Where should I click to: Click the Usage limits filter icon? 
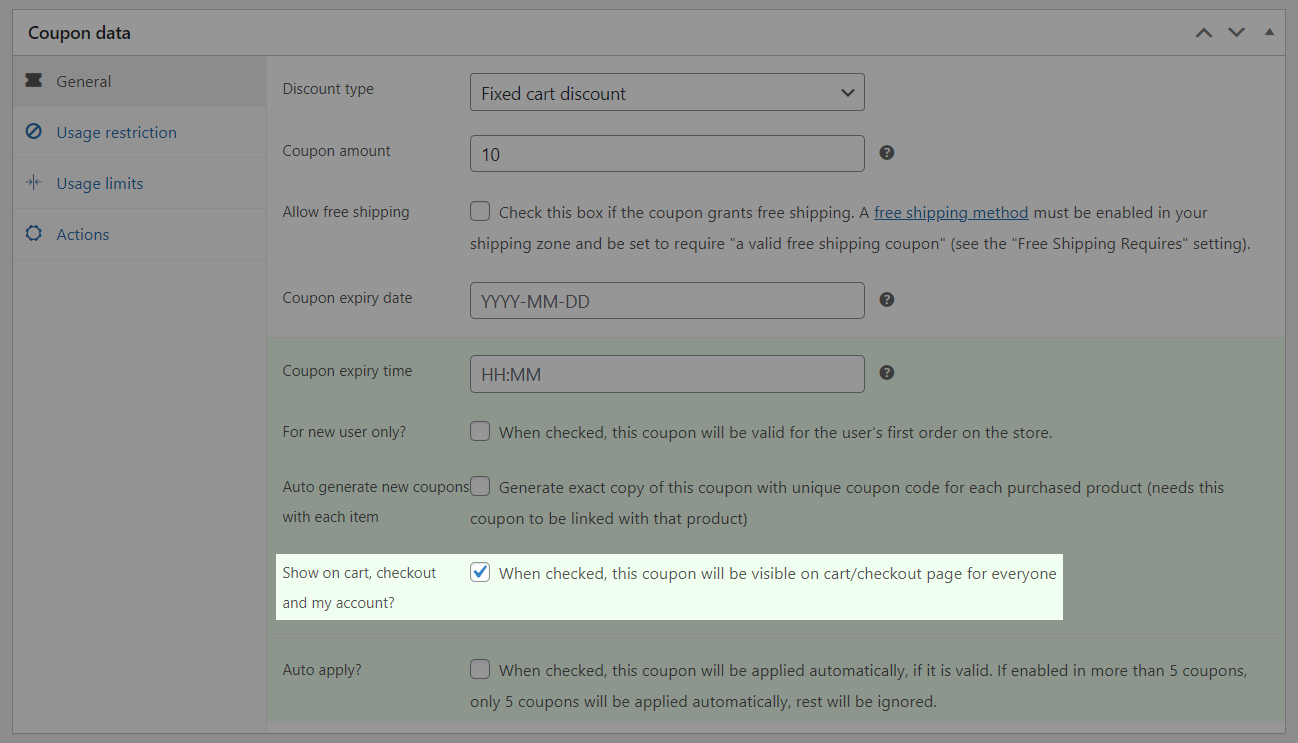[x=34, y=183]
